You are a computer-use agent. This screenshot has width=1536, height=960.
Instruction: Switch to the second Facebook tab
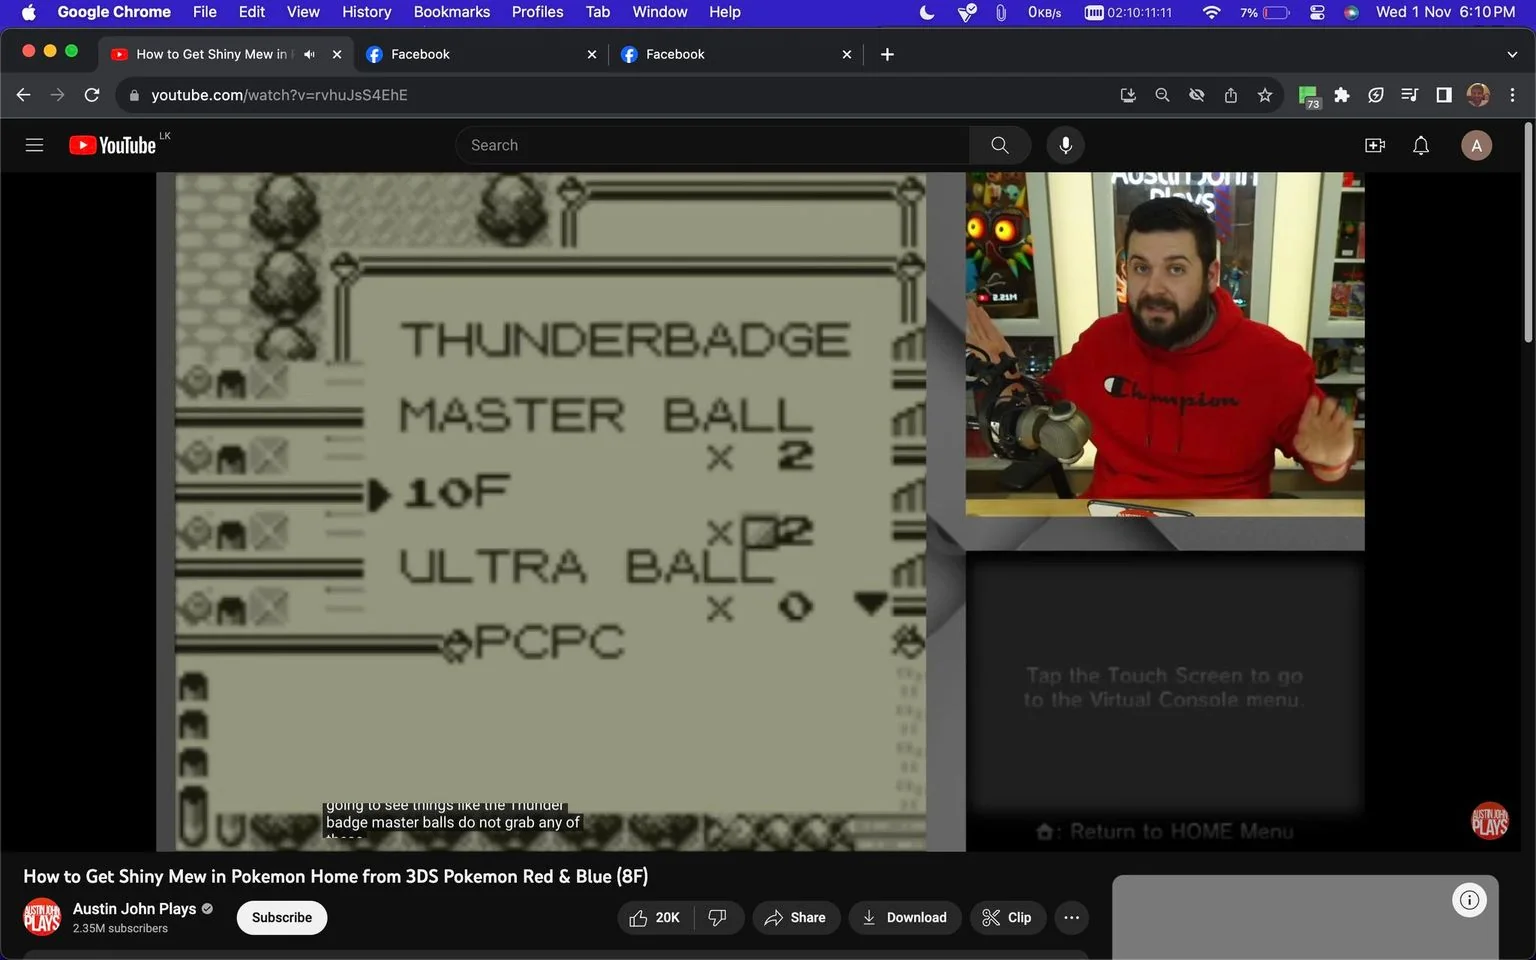click(x=735, y=54)
